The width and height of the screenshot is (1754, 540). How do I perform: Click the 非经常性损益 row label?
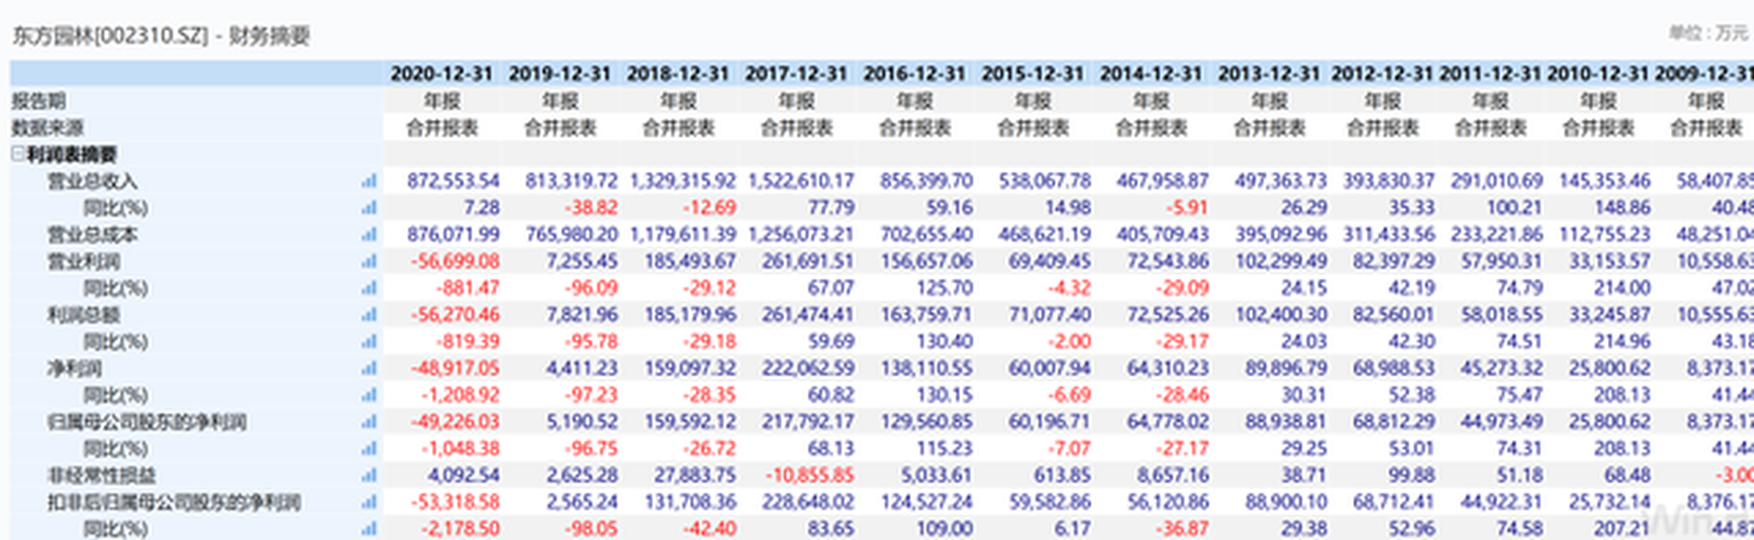pyautogui.click(x=102, y=475)
